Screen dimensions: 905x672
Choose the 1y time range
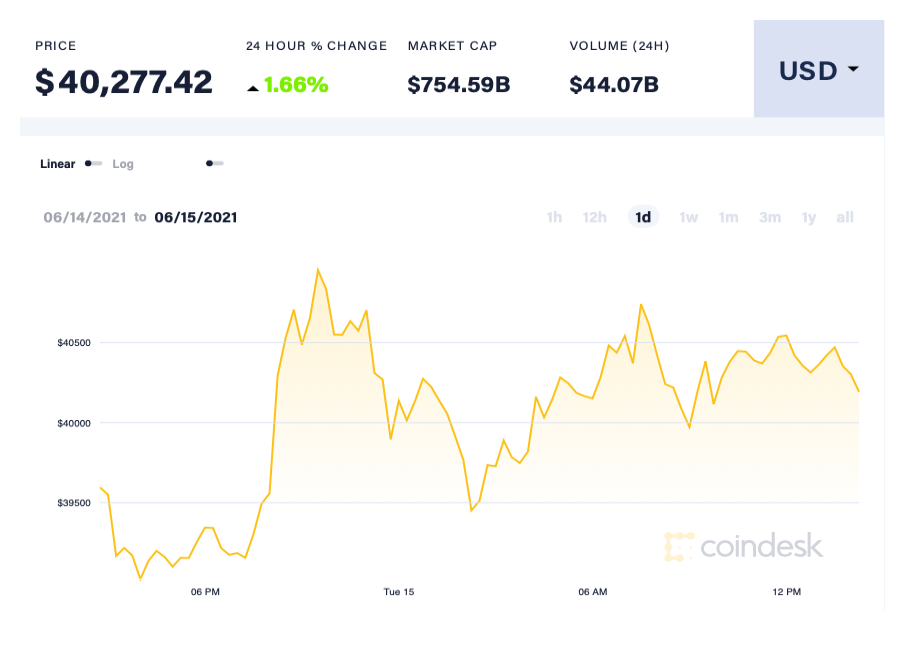(x=808, y=217)
